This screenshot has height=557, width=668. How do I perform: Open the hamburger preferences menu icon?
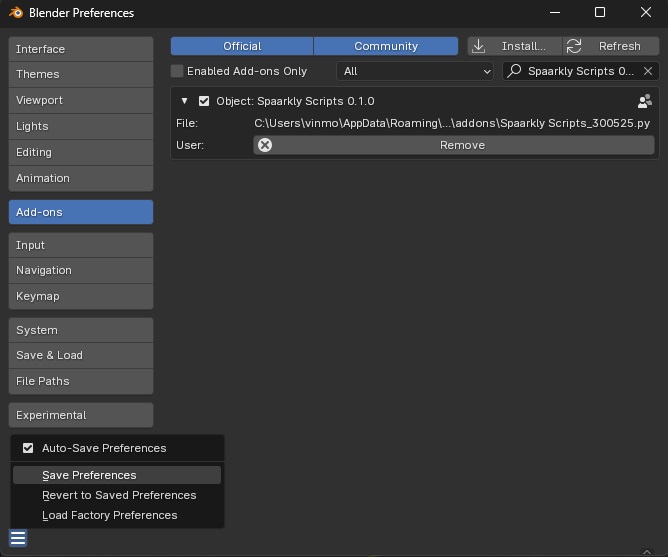coord(18,538)
